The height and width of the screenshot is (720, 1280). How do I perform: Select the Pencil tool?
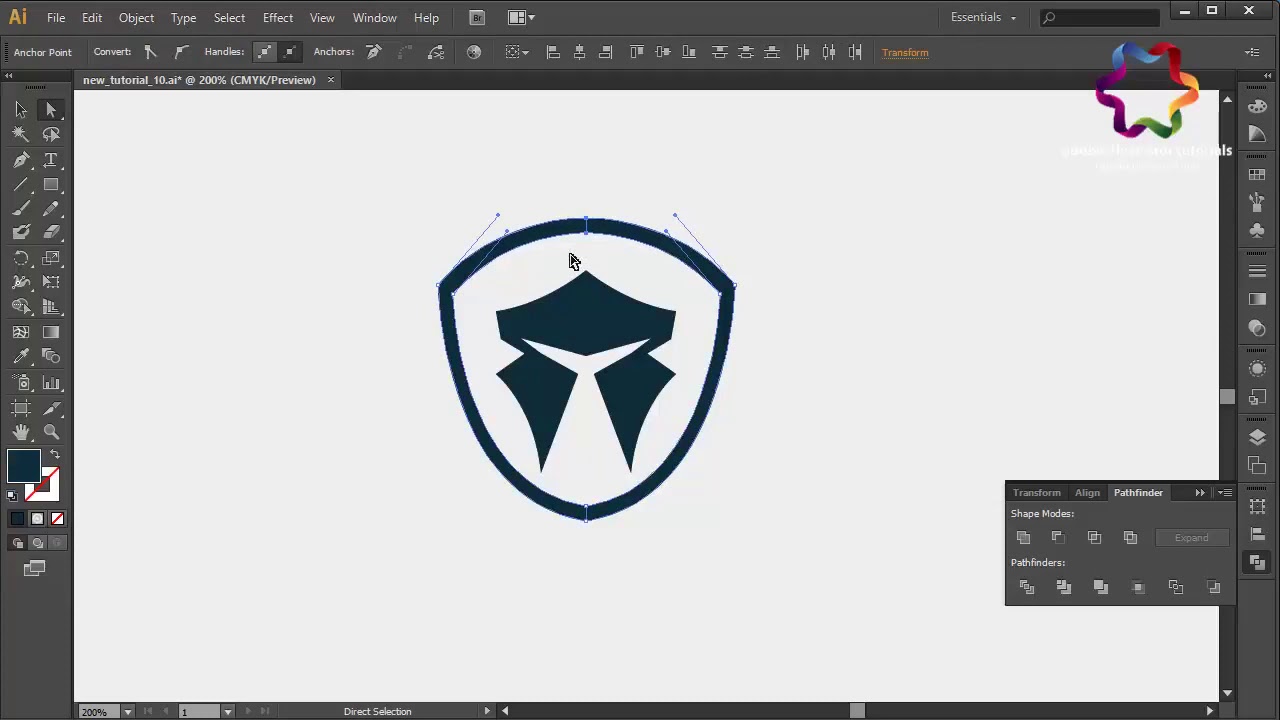click(51, 209)
